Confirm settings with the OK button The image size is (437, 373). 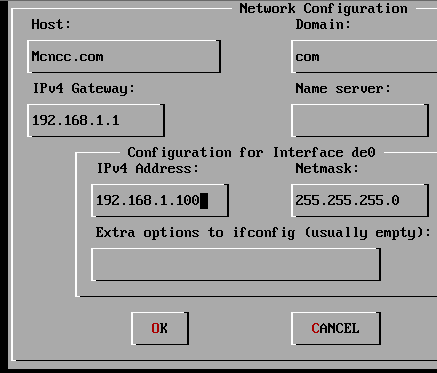tap(160, 328)
